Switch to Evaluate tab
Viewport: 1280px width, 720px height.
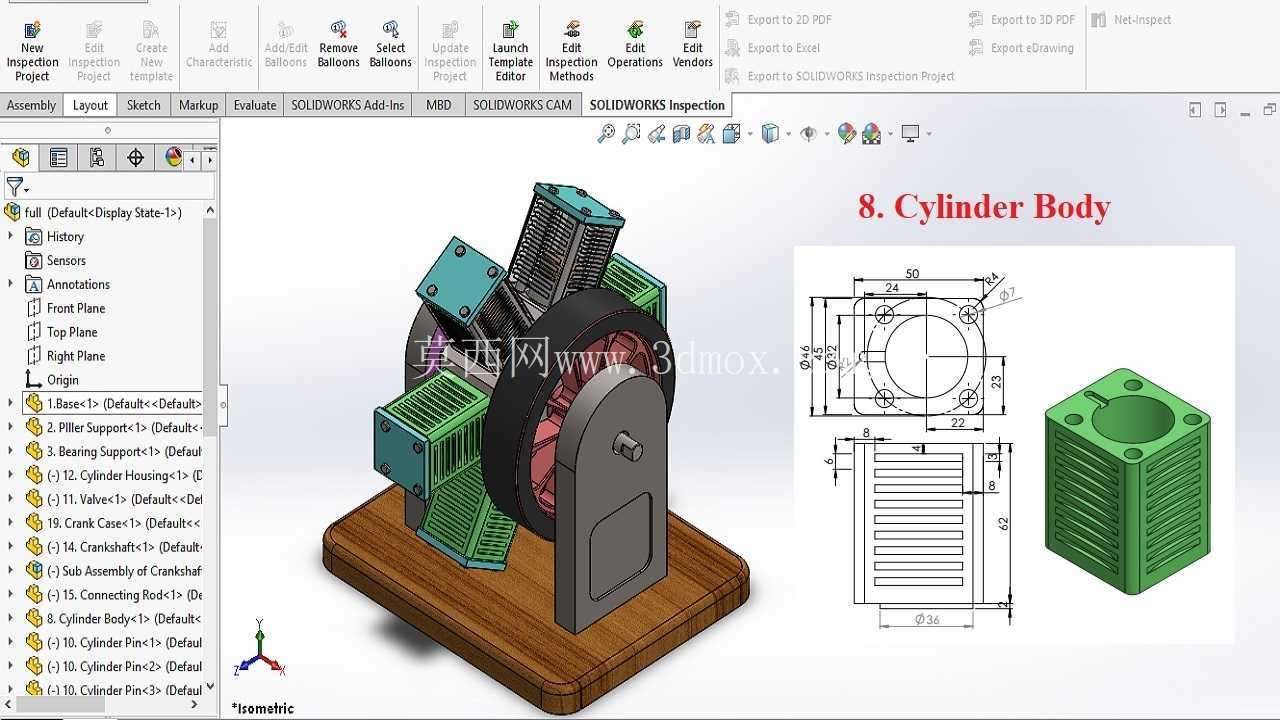point(255,105)
